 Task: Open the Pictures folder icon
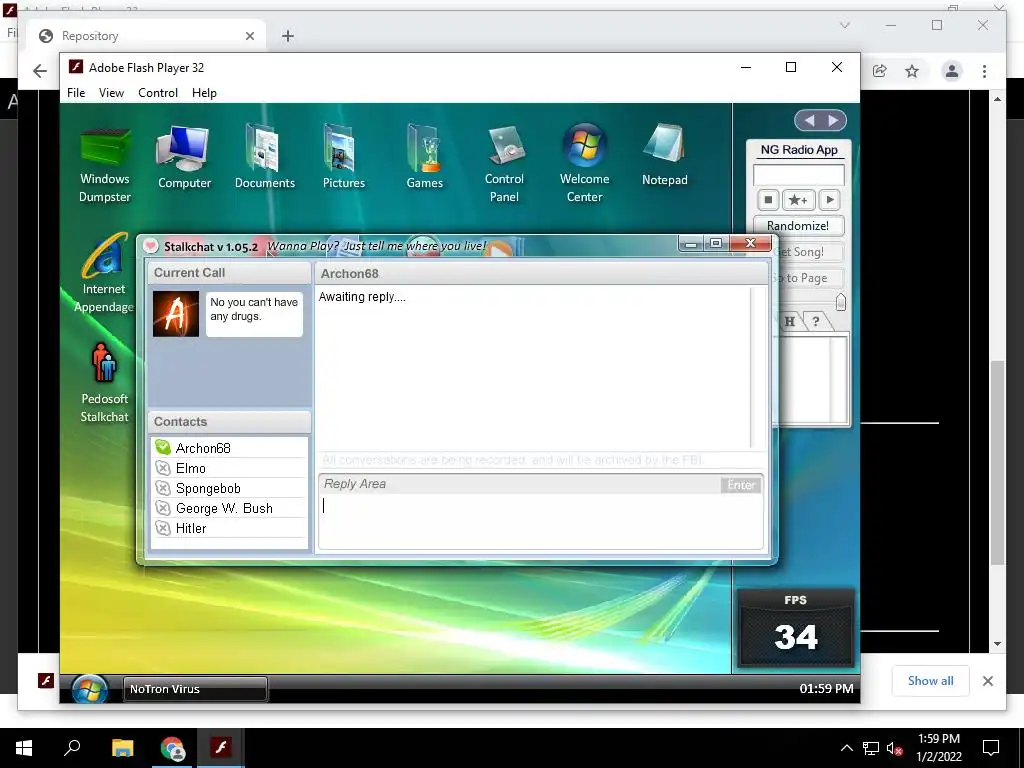tap(344, 157)
